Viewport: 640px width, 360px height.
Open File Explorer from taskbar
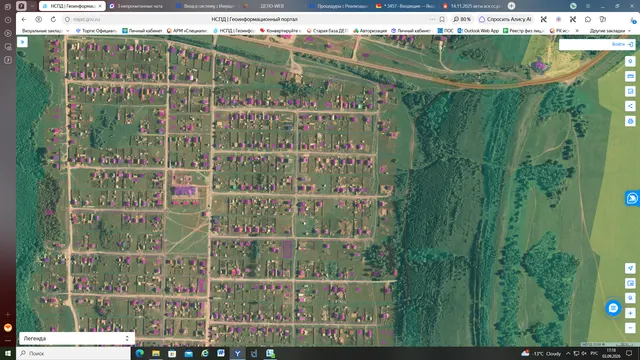click(156, 353)
